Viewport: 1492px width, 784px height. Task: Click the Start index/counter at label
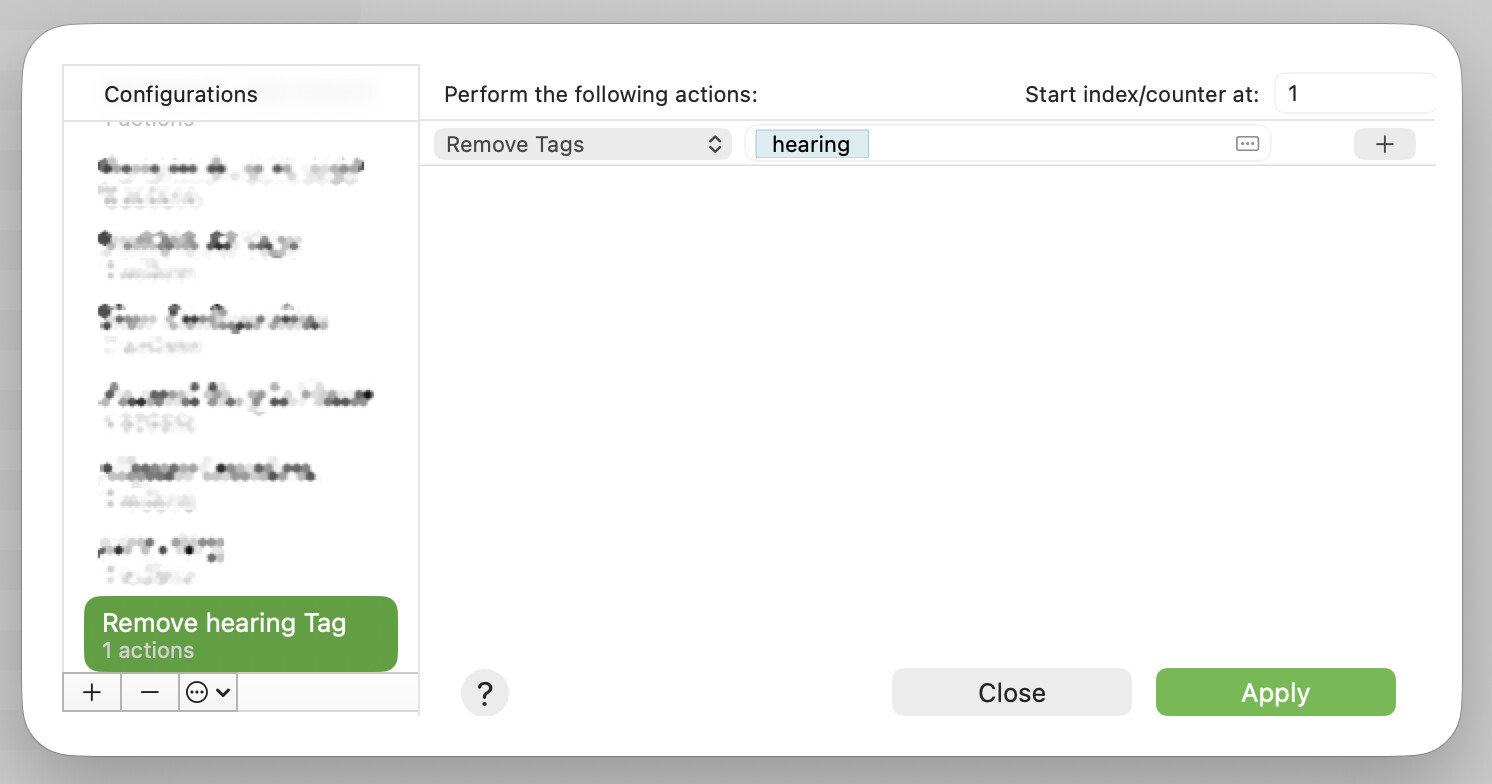(1142, 95)
